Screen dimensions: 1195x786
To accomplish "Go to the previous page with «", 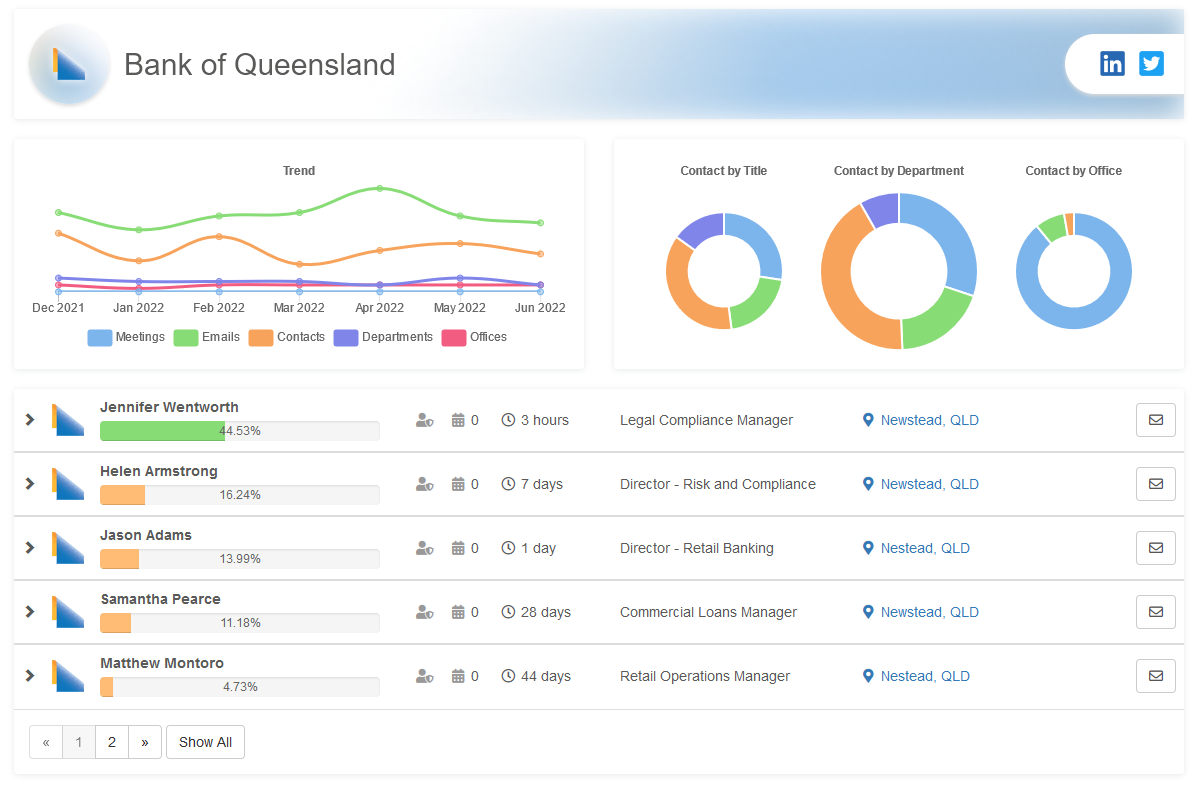I will [x=46, y=742].
